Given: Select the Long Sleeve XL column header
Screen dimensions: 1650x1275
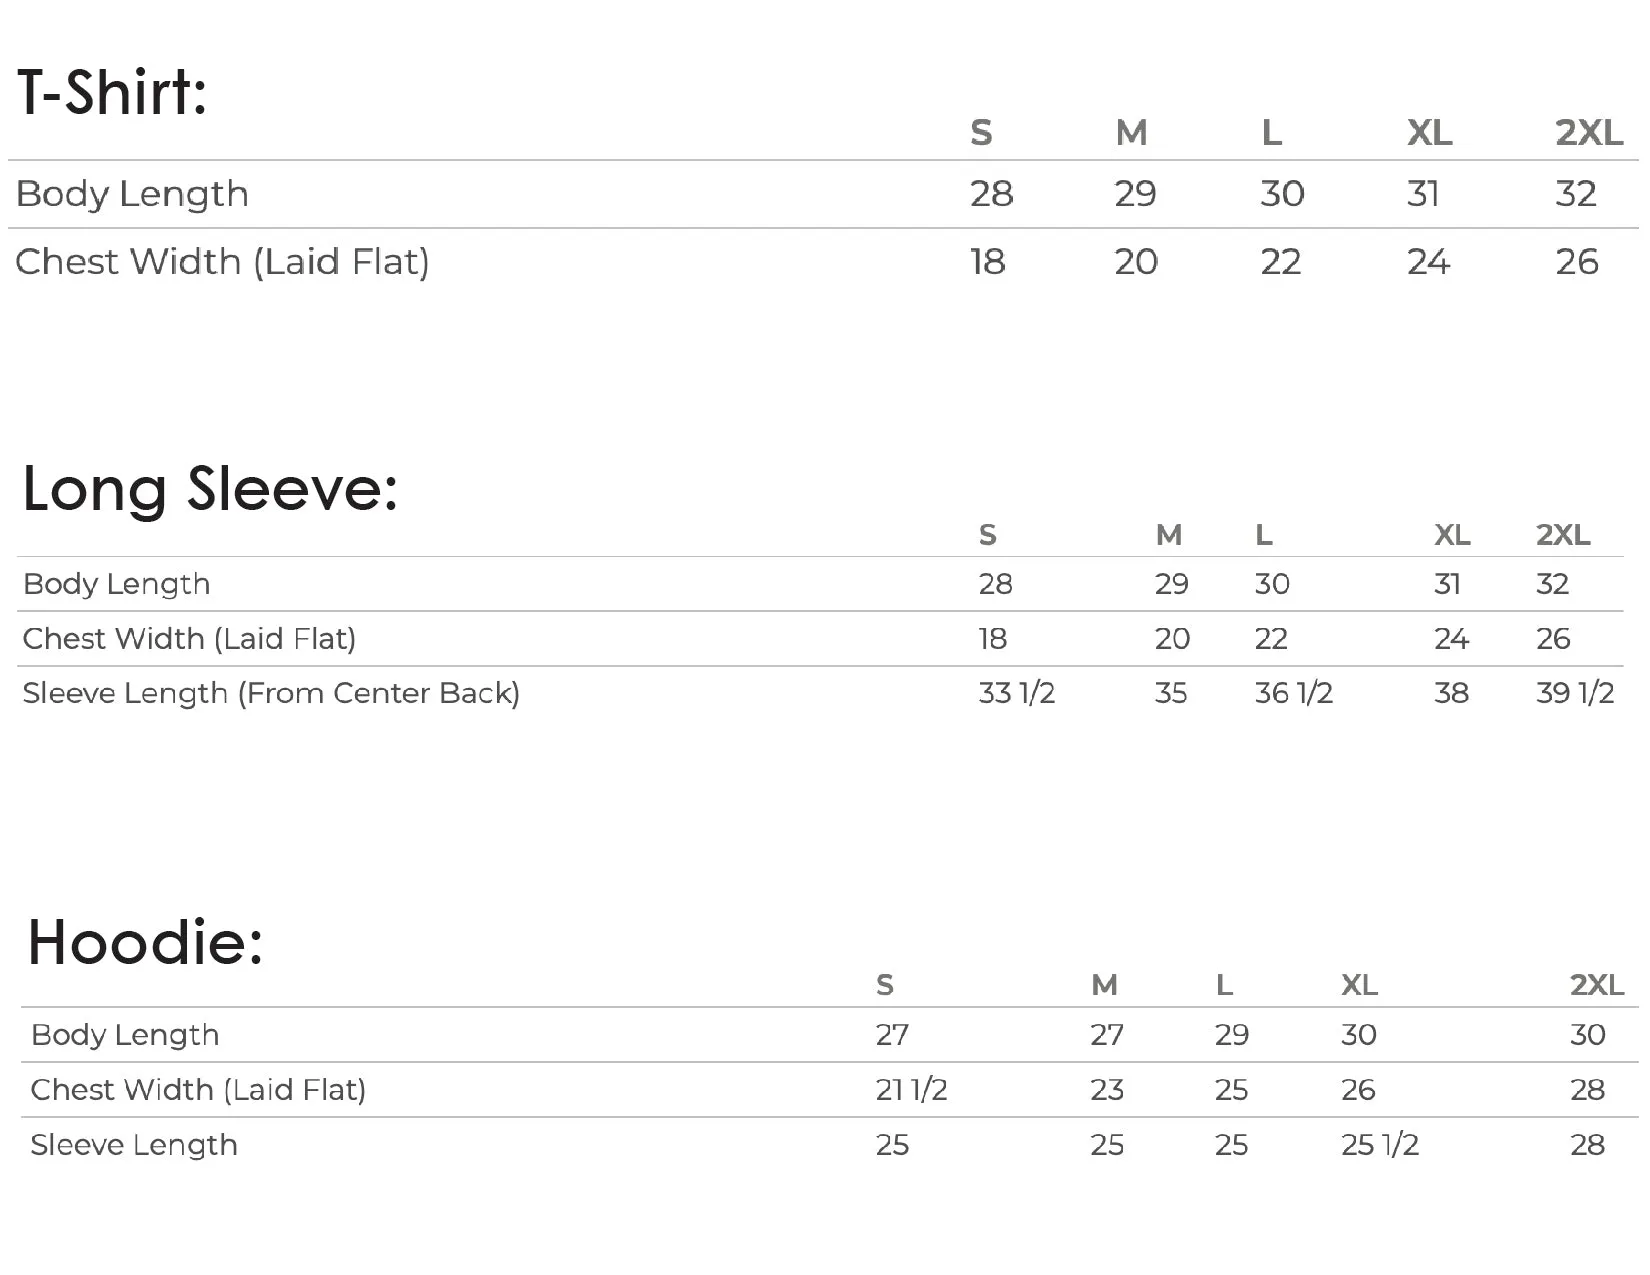Looking at the screenshot, I should tap(1452, 535).
